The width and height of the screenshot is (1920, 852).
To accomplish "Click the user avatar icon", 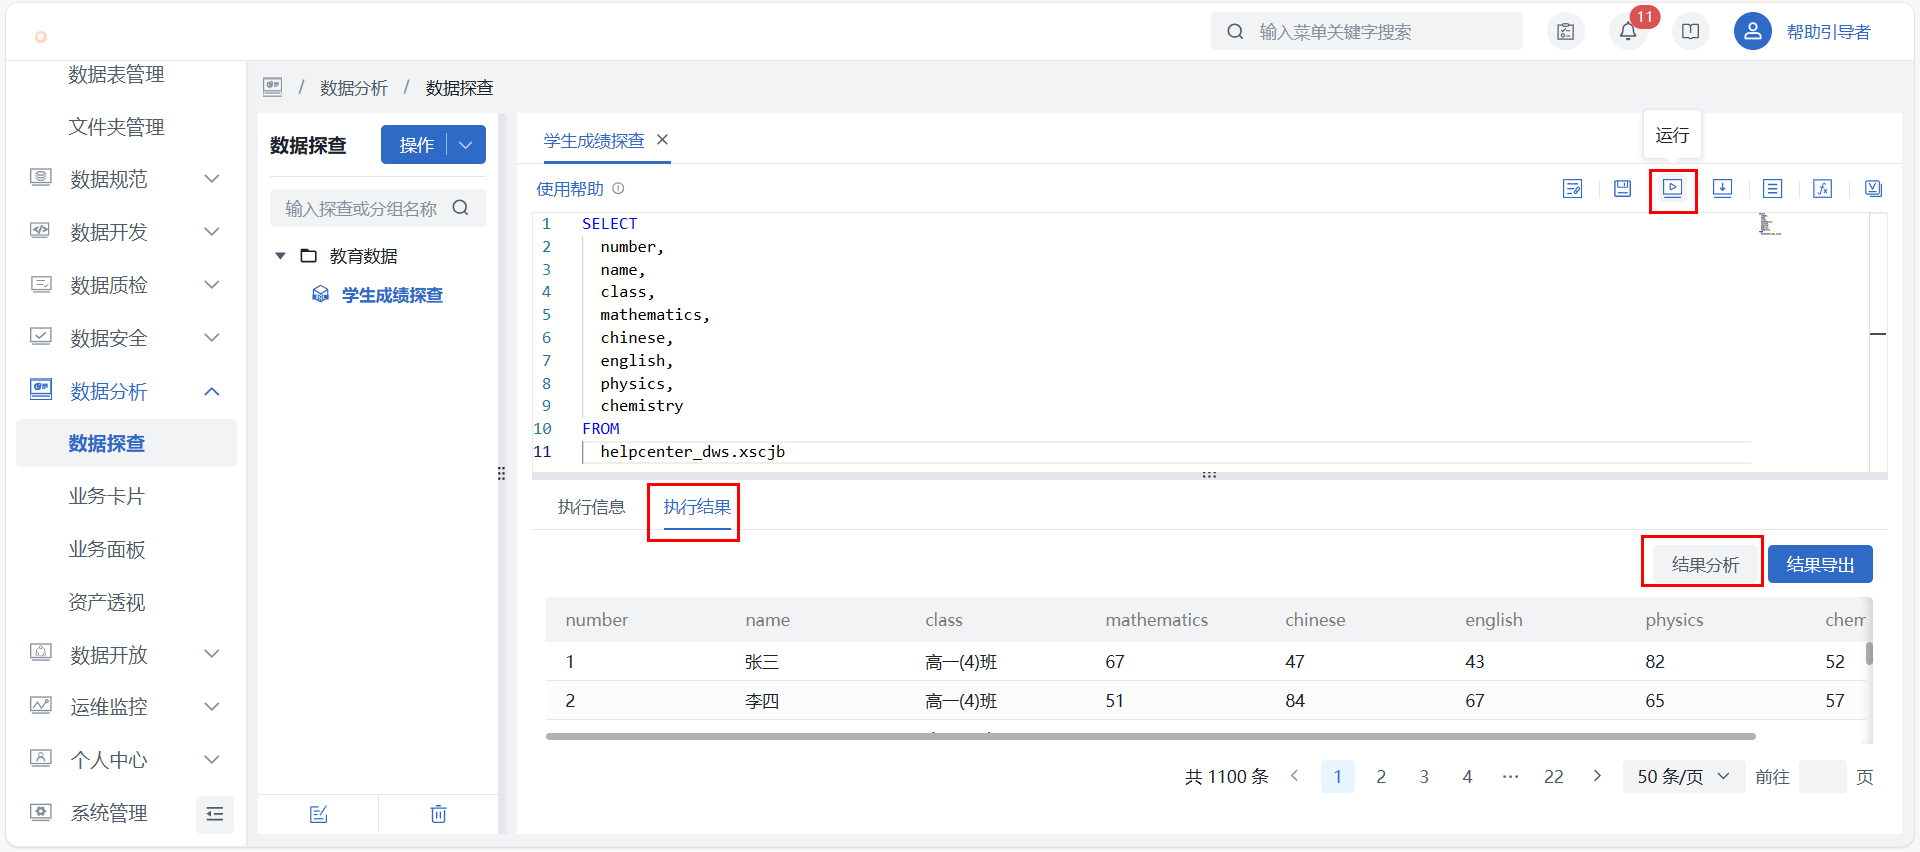I will pyautogui.click(x=1752, y=32).
